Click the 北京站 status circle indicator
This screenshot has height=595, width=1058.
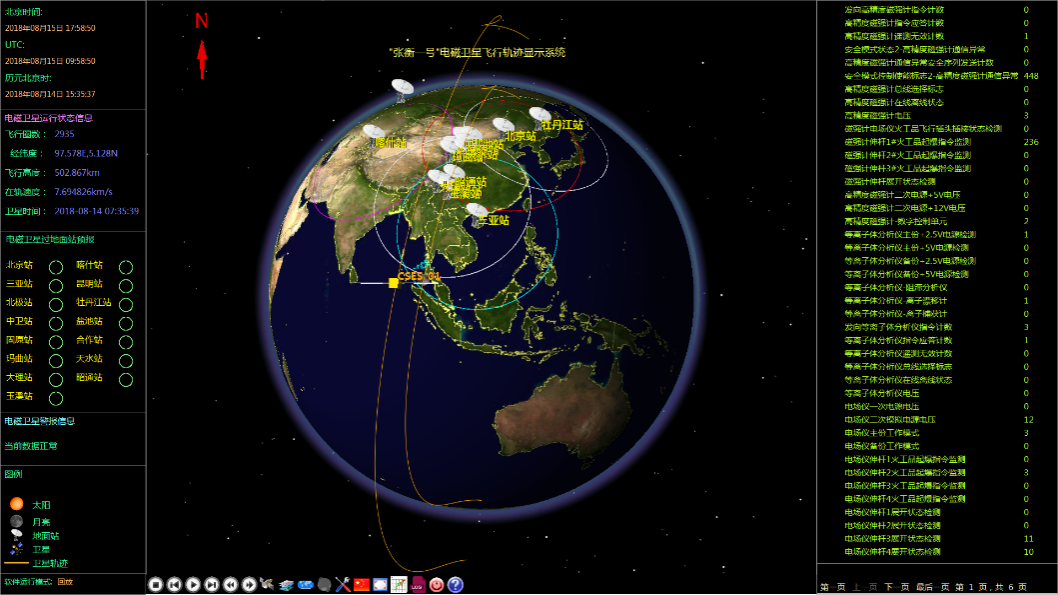56,267
